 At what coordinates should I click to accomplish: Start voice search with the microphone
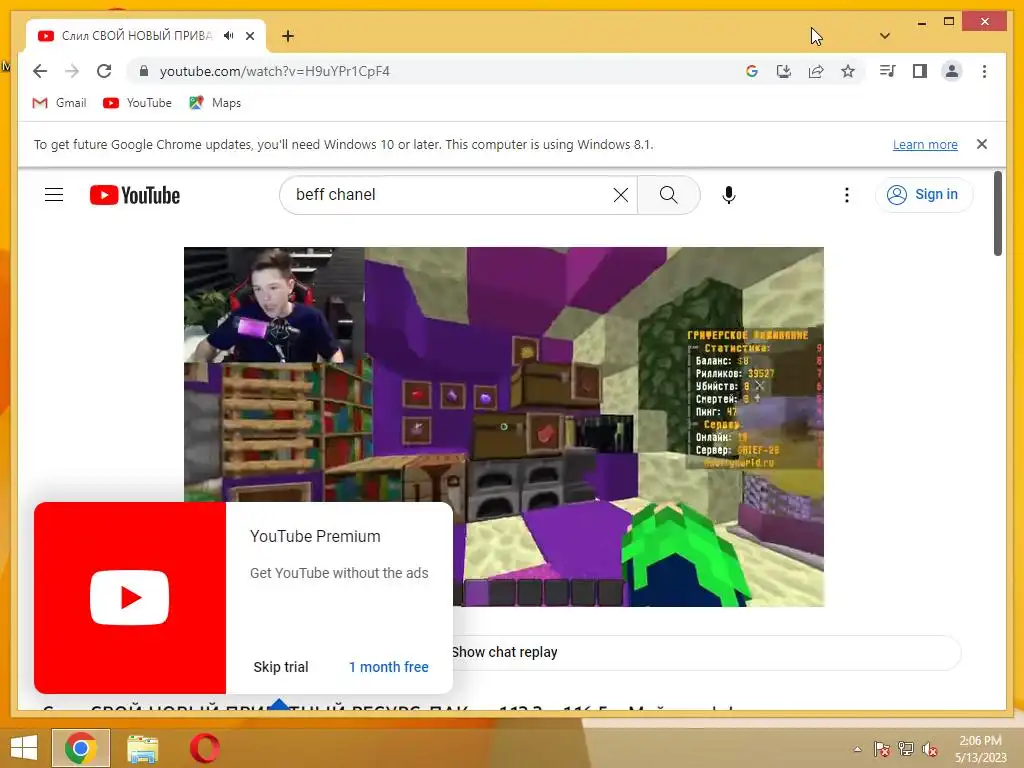tap(729, 195)
